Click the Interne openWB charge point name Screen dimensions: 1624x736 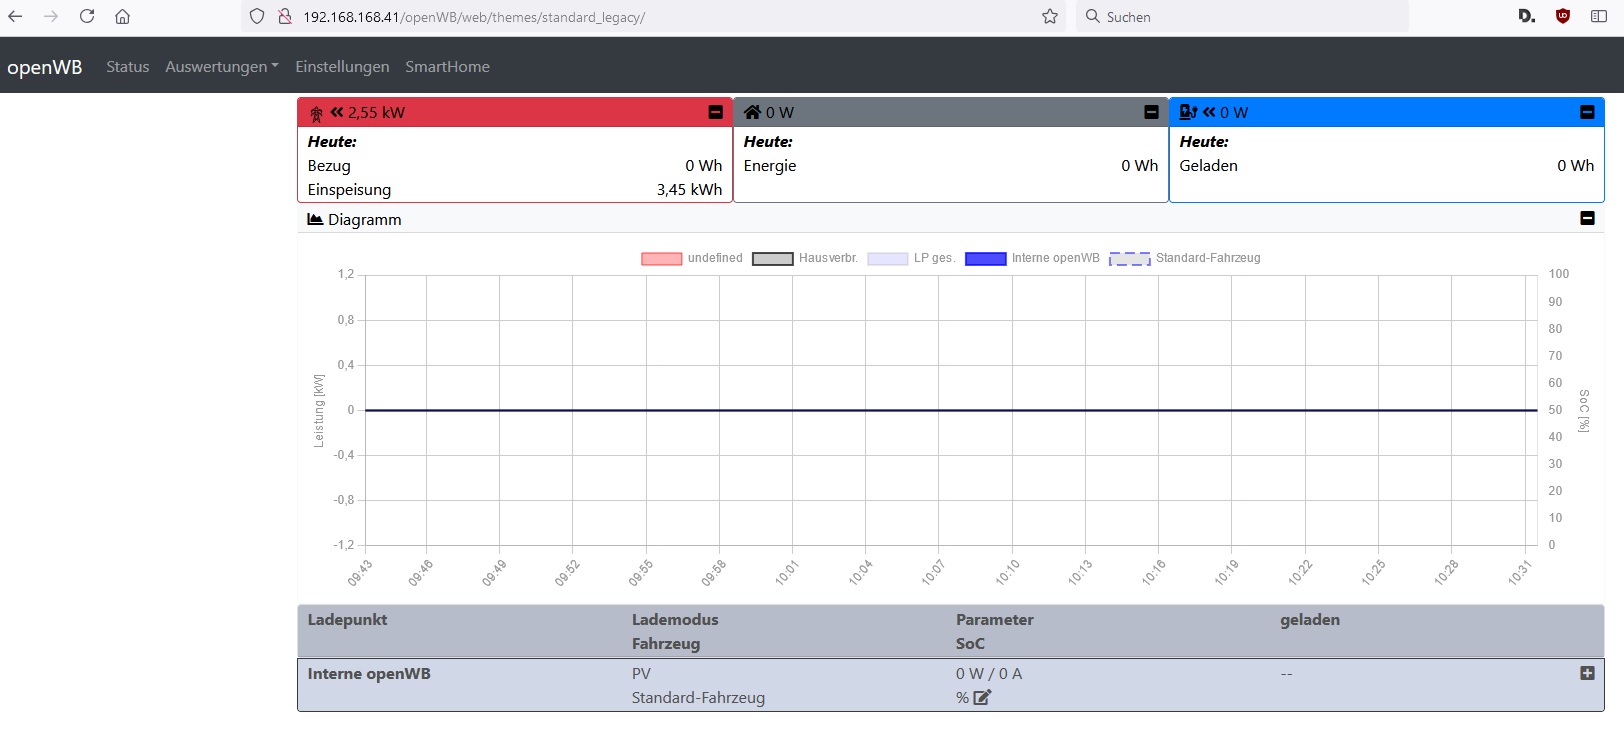point(369,673)
